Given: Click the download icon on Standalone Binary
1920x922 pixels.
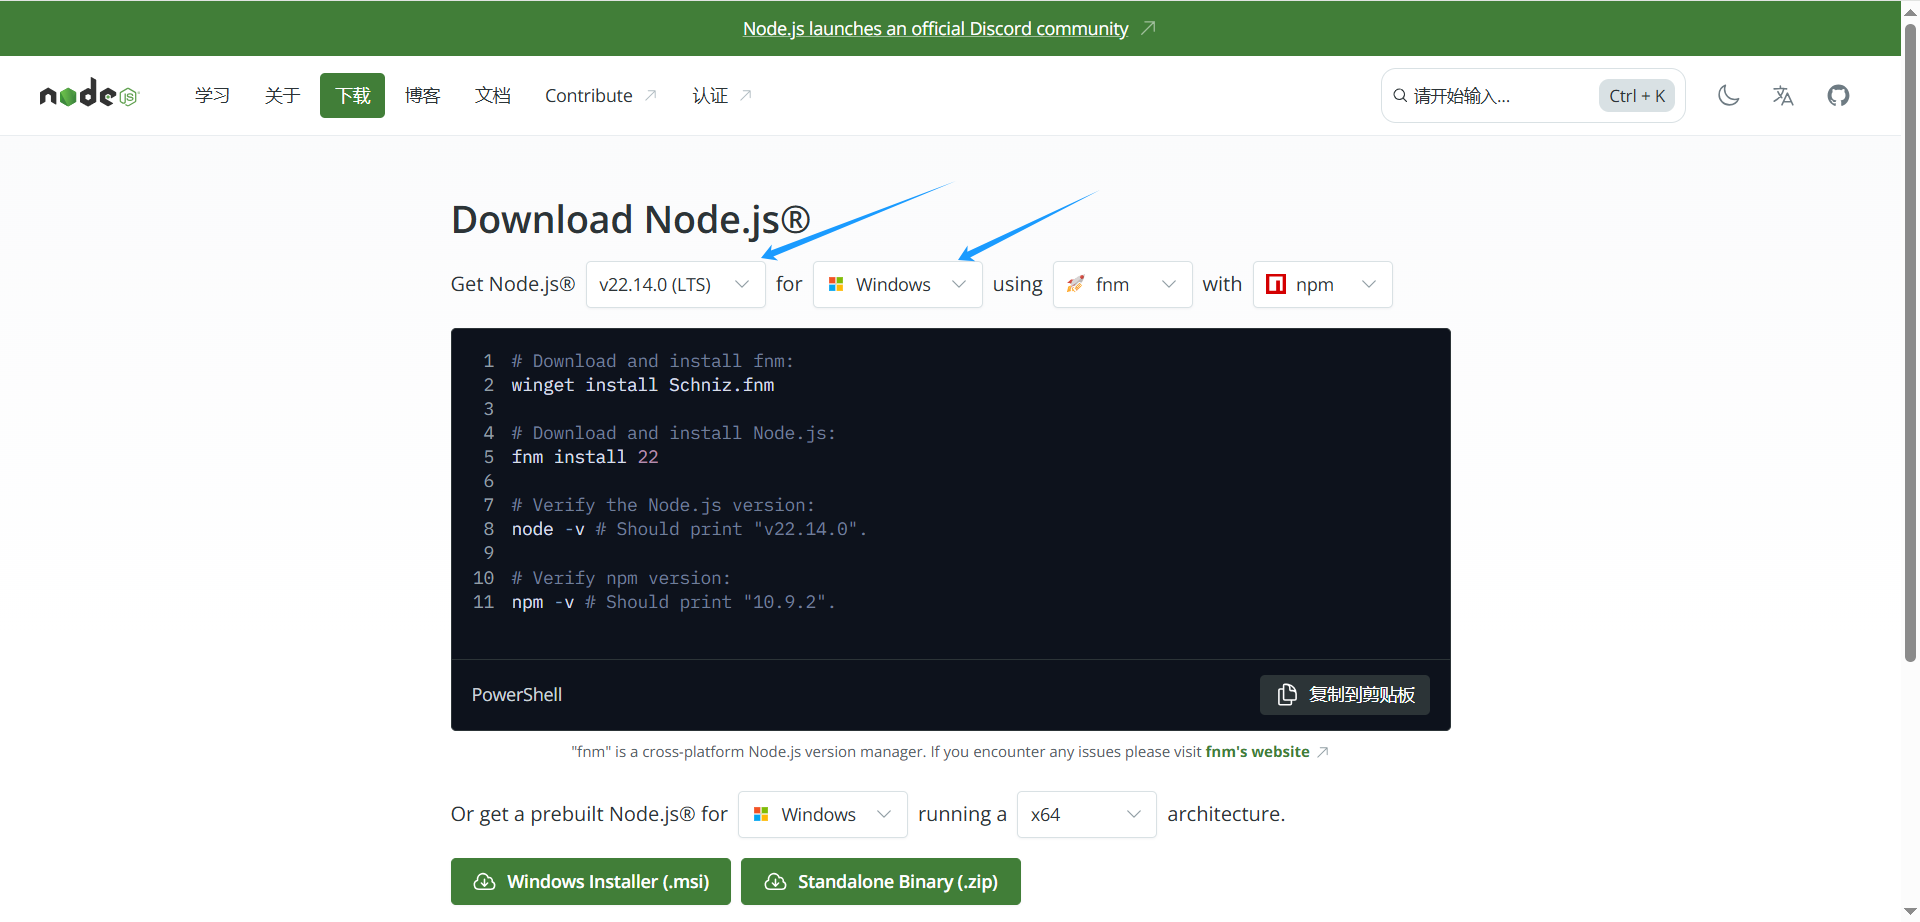Looking at the screenshot, I should 775,881.
